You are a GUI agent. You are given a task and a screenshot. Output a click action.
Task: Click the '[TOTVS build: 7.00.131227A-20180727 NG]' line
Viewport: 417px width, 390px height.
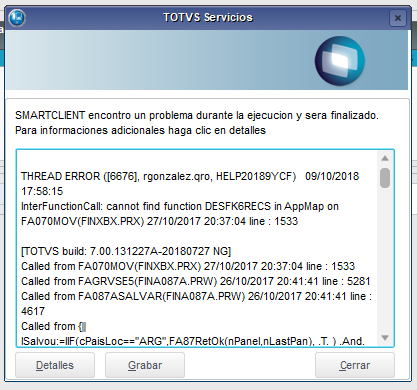(x=126, y=251)
